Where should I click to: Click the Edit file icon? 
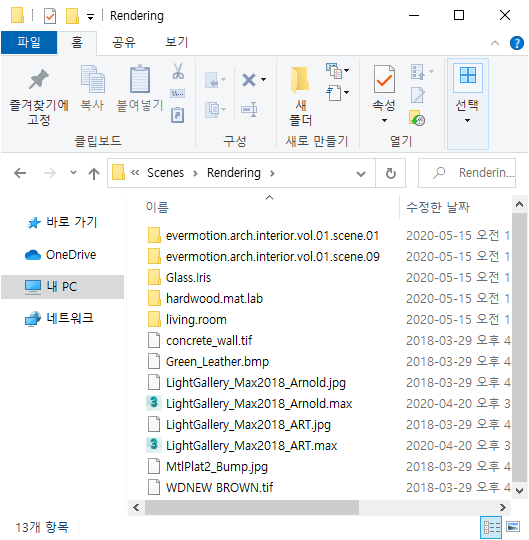pos(418,95)
